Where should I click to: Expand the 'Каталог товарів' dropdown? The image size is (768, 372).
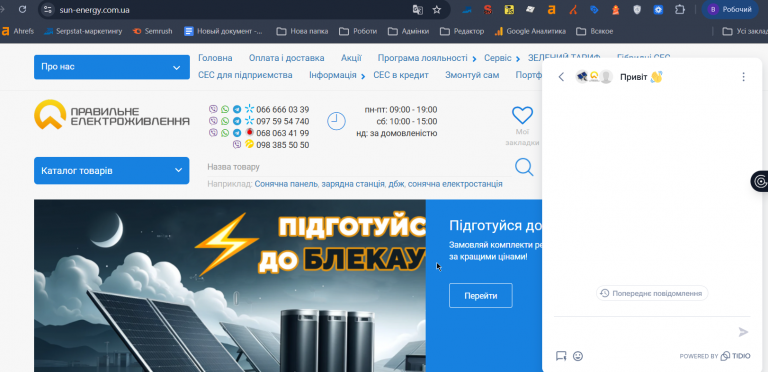[112, 171]
